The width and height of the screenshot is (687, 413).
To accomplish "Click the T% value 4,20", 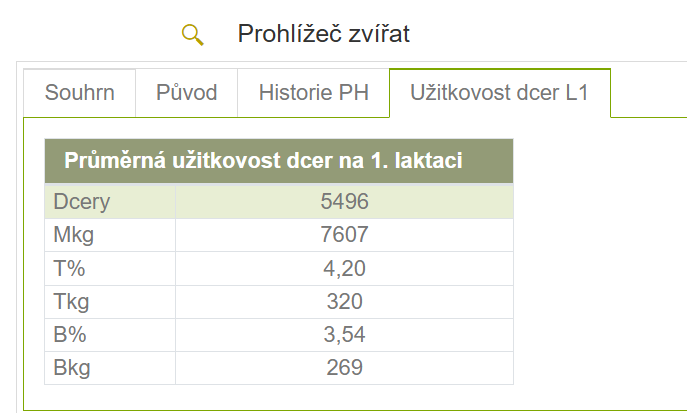I will (x=344, y=268).
